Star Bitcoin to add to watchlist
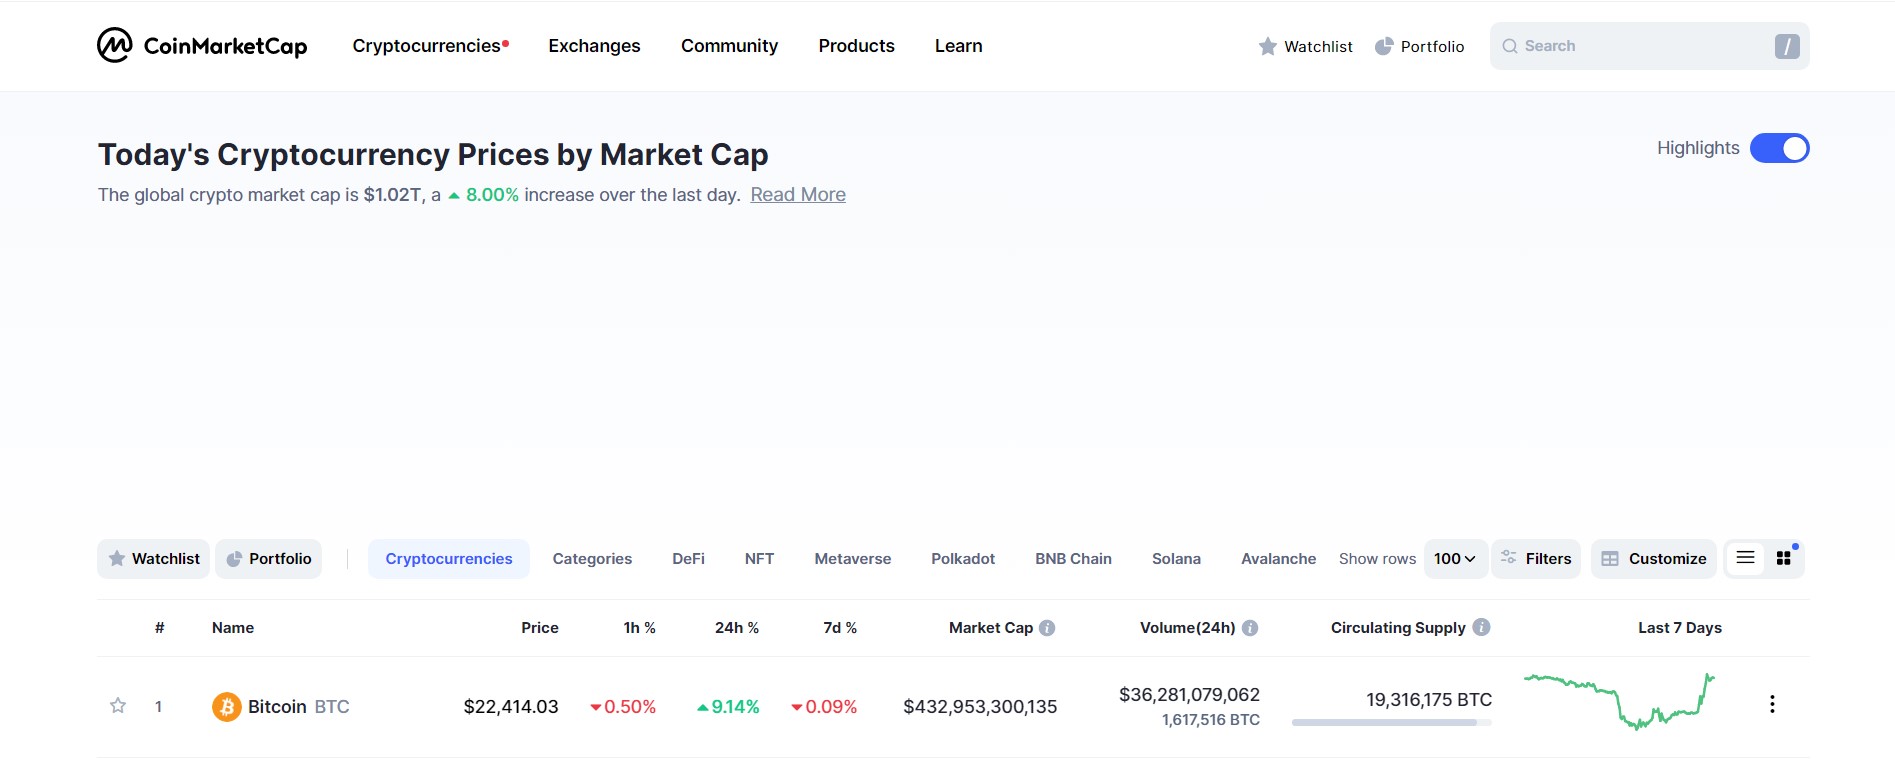 click(x=118, y=706)
